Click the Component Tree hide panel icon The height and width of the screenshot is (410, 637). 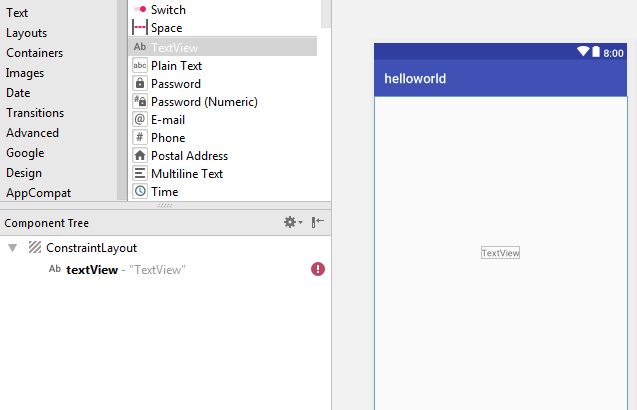click(318, 223)
